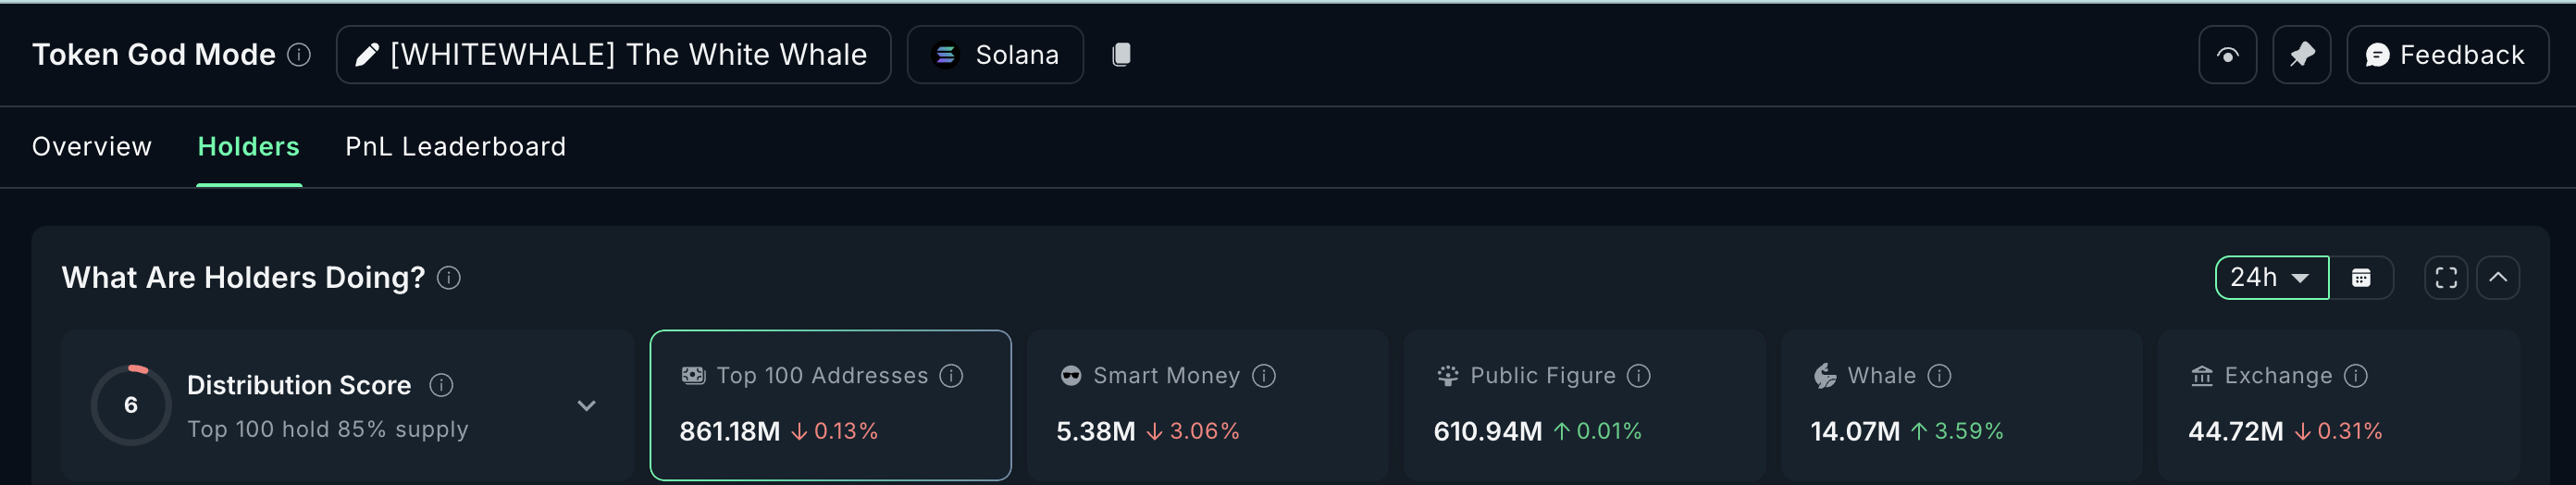Click info icon next to Distribution Score
The width and height of the screenshot is (2576, 485).
tap(441, 385)
